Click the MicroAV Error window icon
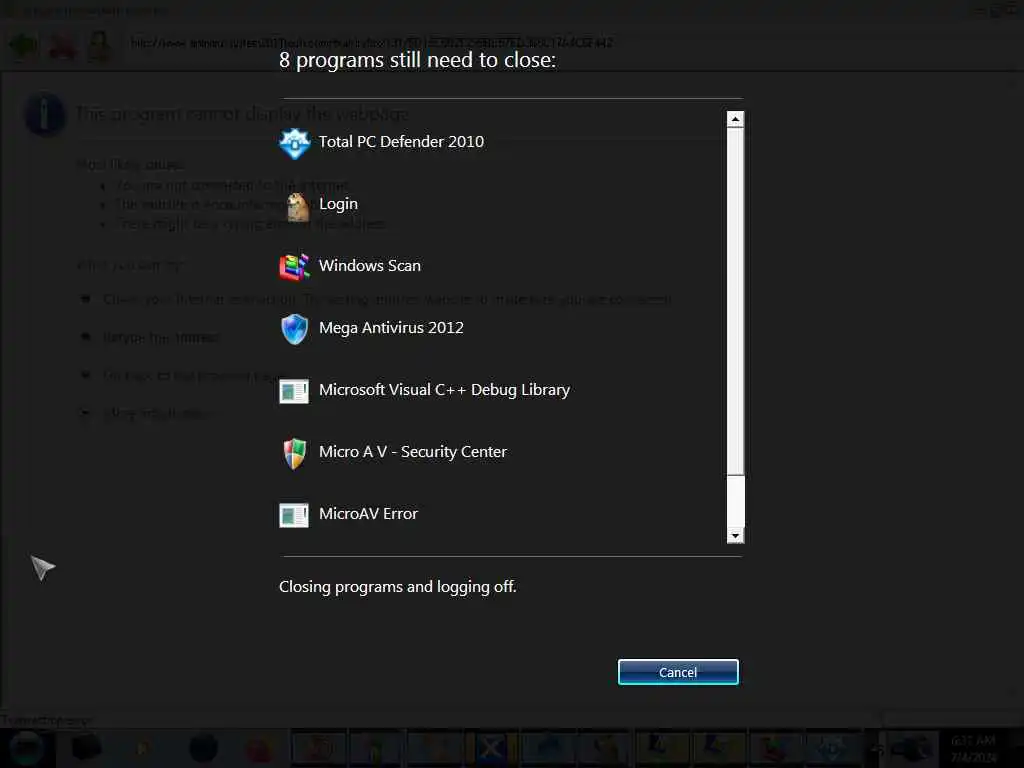Viewport: 1024px width, 768px height. 294,515
